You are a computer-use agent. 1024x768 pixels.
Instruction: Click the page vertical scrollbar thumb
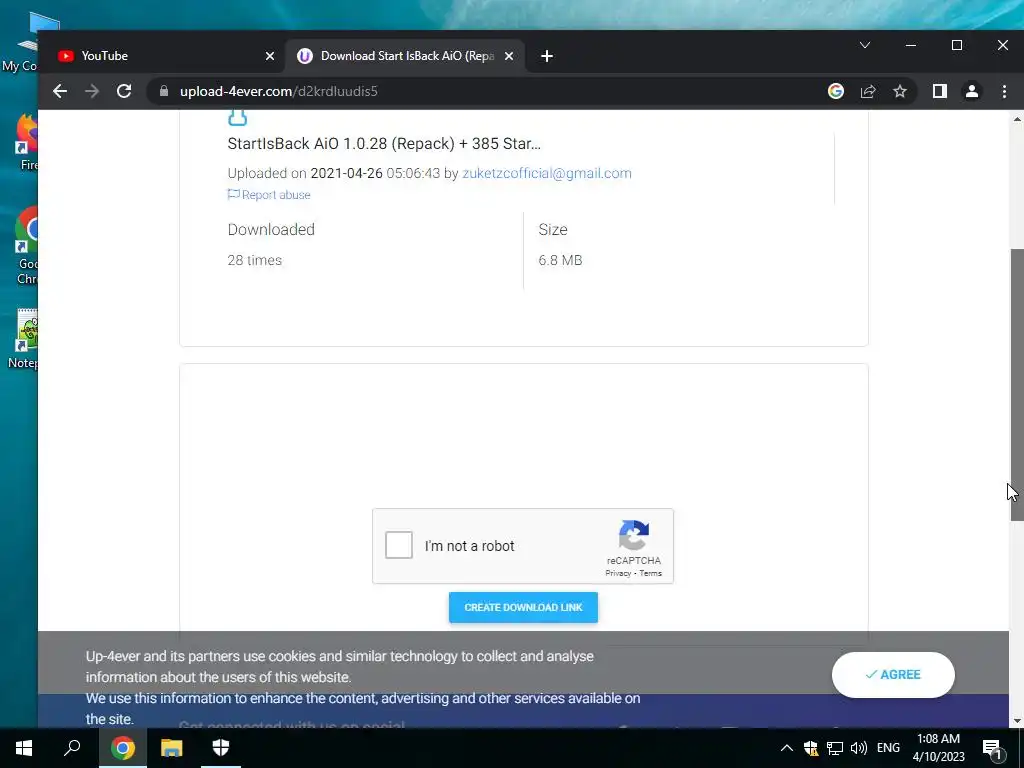click(x=1016, y=385)
